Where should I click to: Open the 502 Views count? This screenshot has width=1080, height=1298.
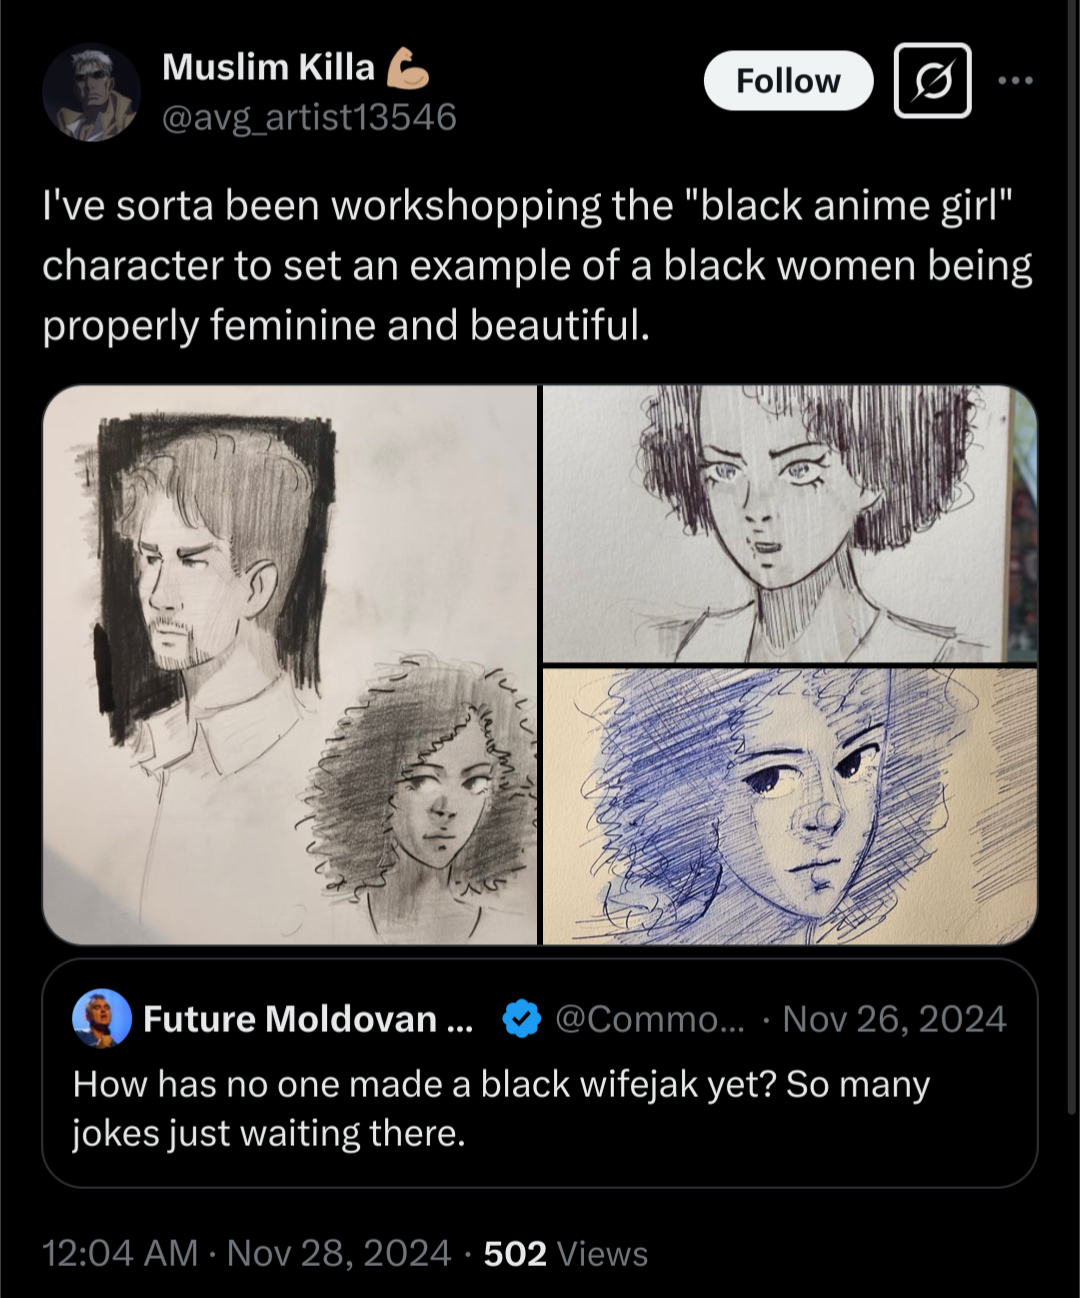click(565, 1253)
